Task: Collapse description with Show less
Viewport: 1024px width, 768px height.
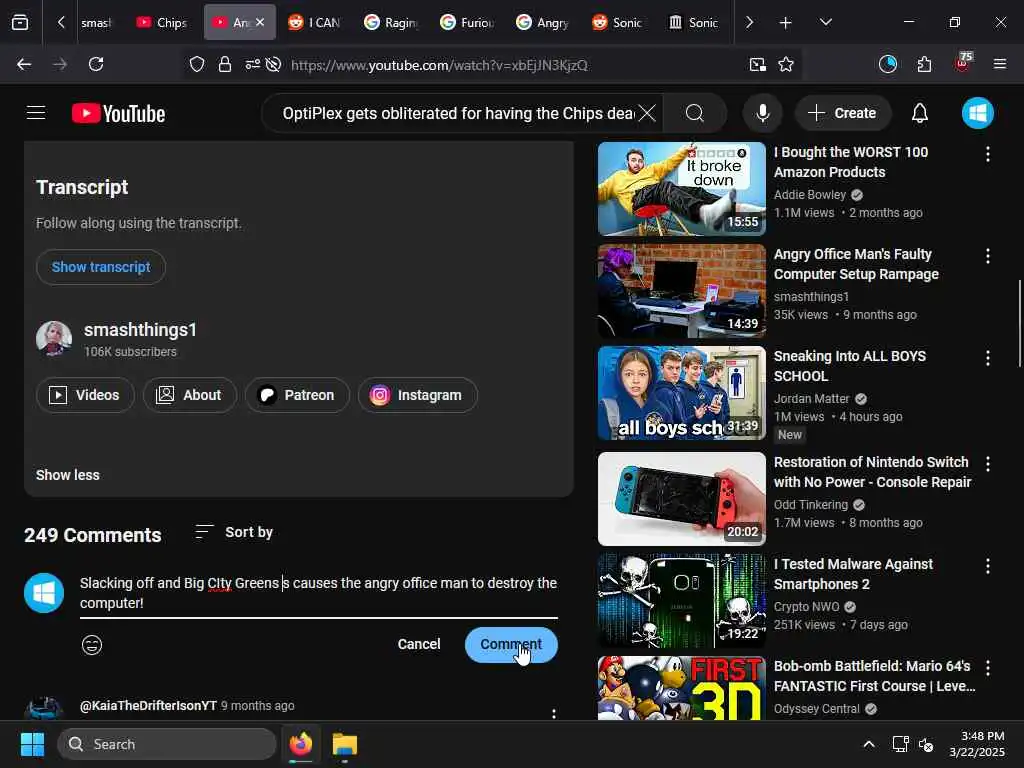Action: point(68,475)
